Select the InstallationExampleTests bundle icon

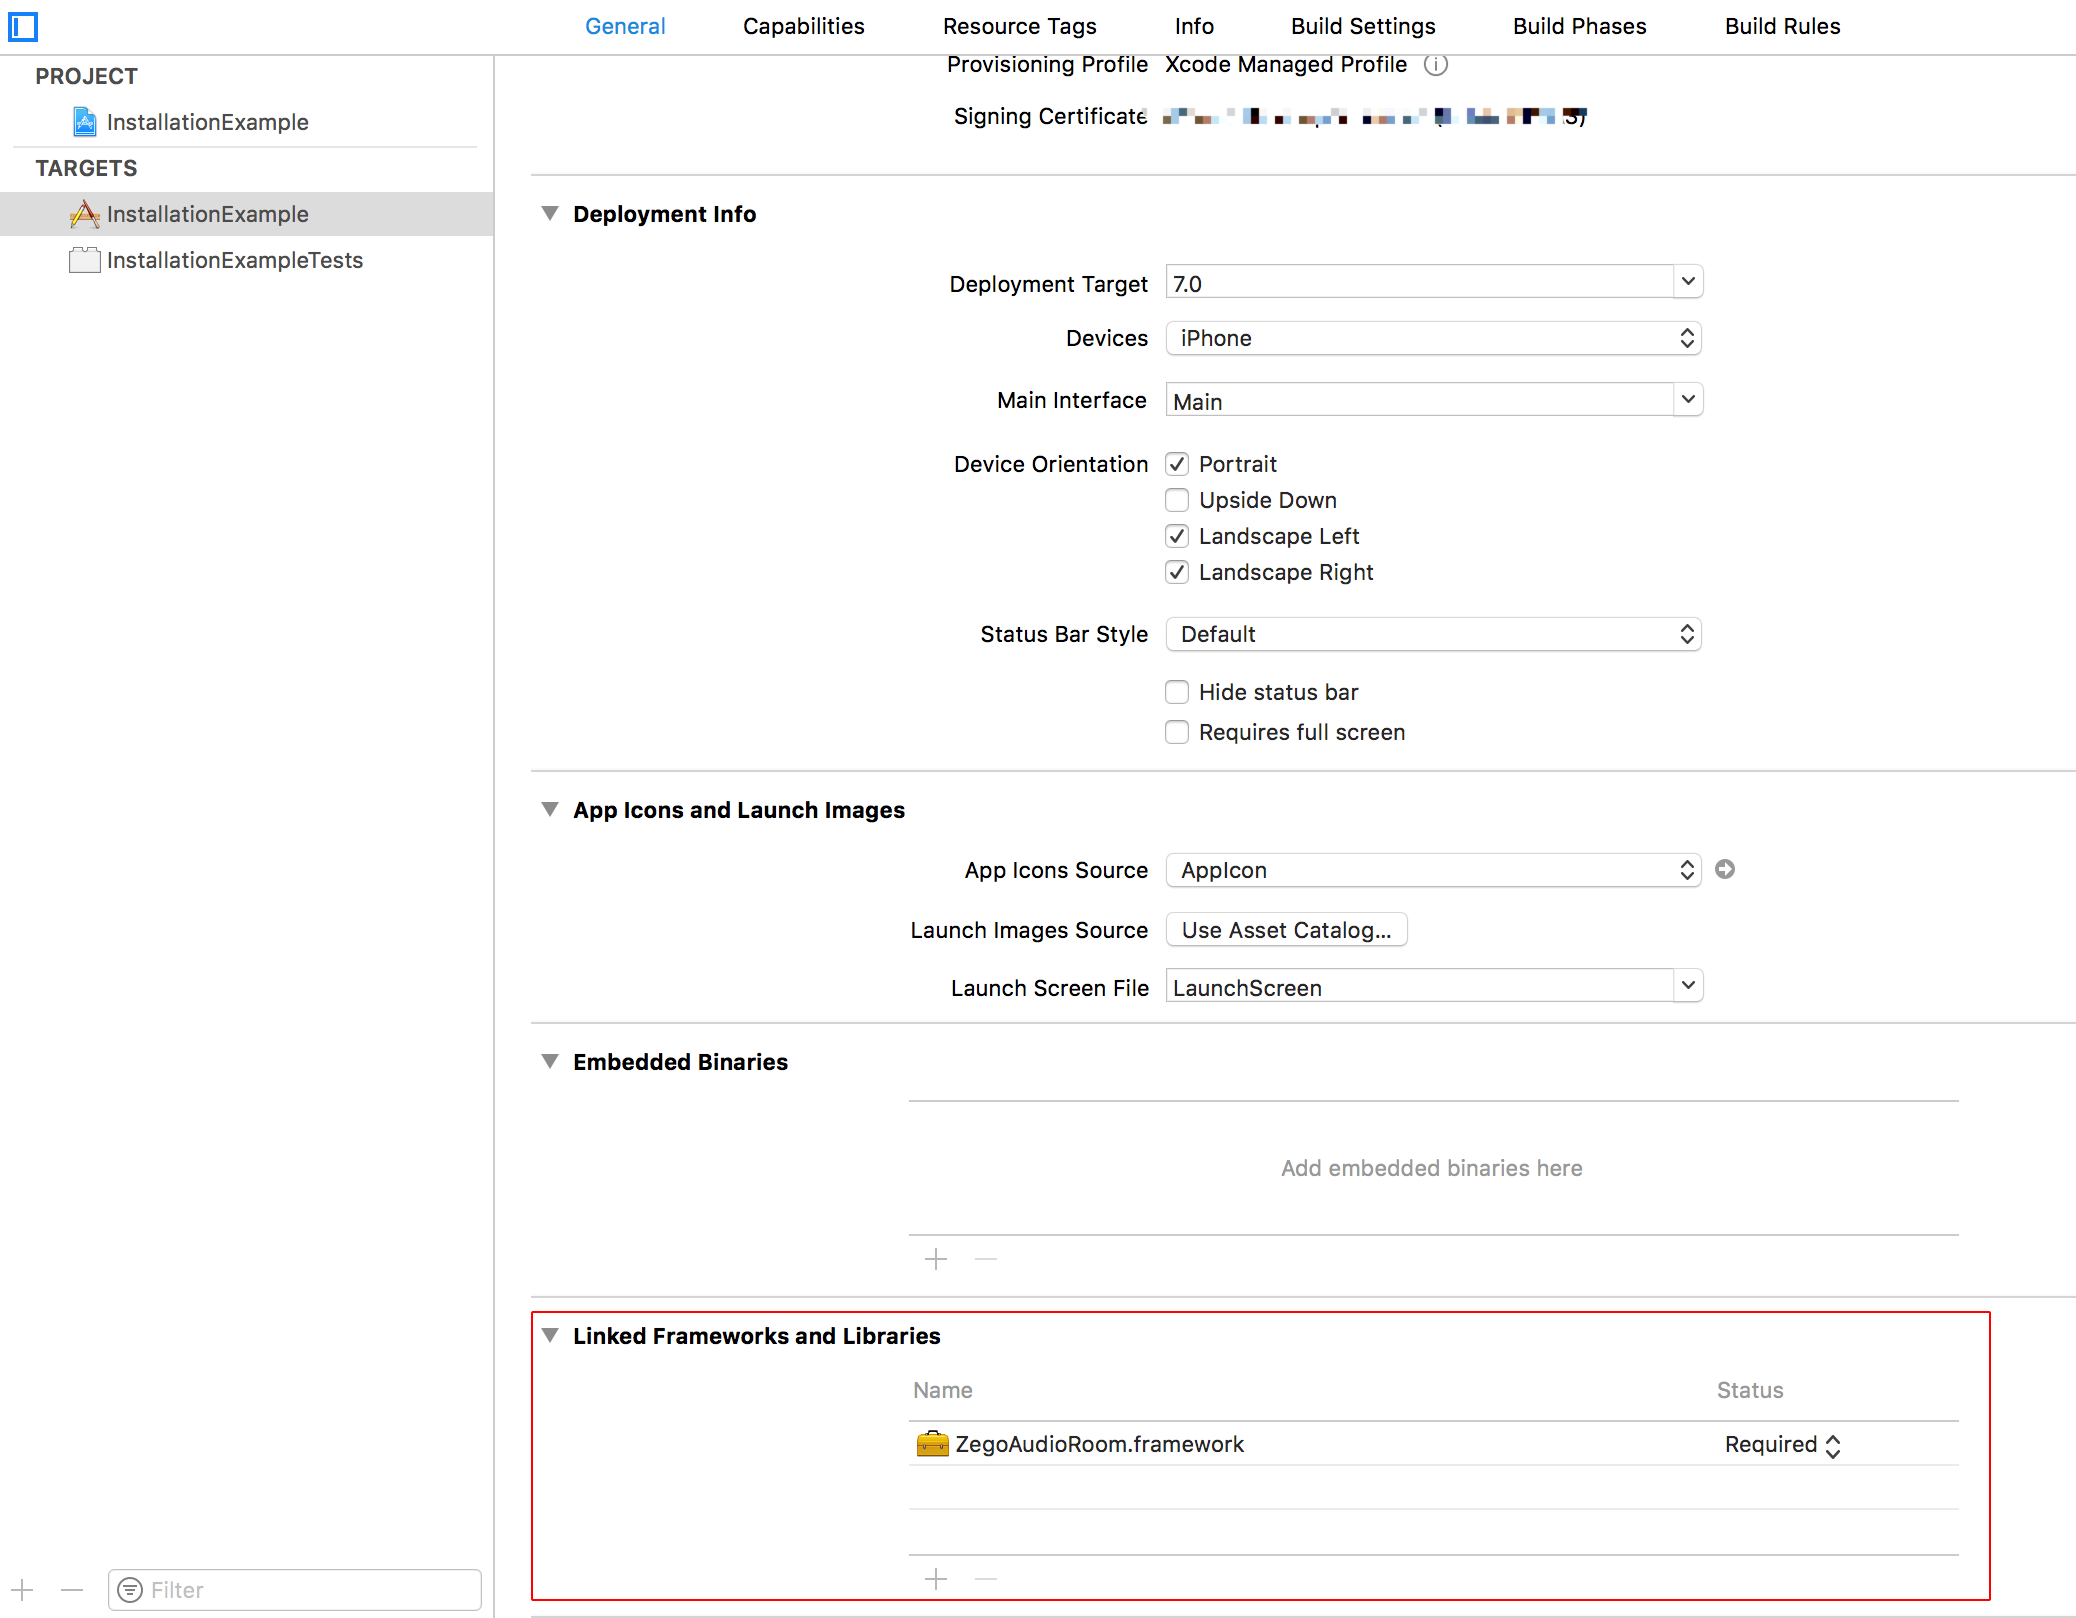(85, 260)
